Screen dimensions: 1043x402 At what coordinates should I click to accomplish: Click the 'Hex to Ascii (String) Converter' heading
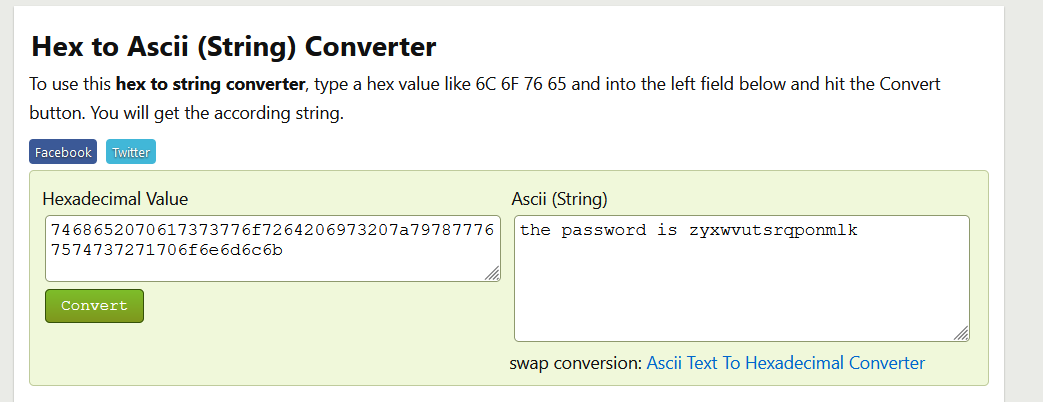click(234, 46)
